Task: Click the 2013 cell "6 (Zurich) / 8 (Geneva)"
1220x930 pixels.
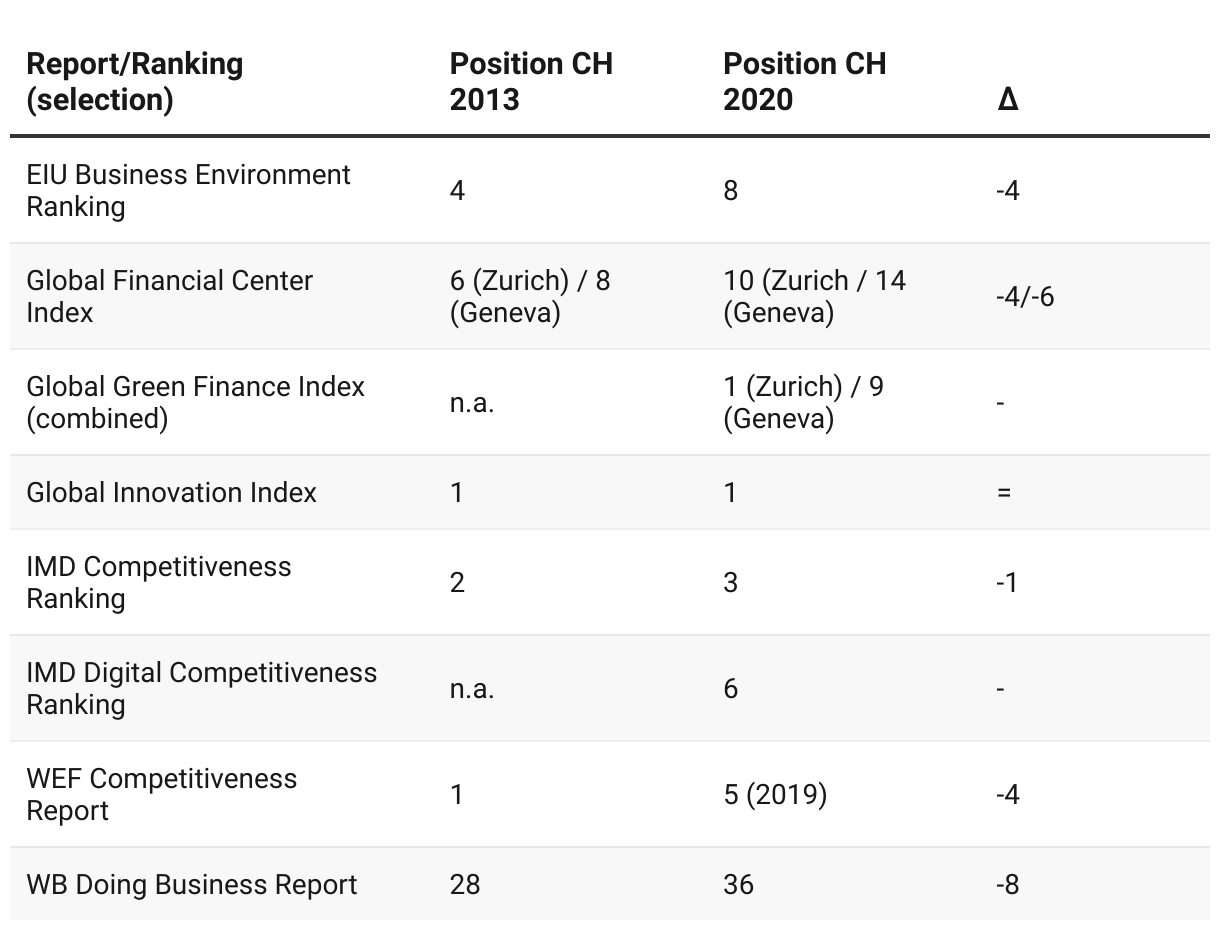Action: pyautogui.click(x=529, y=296)
